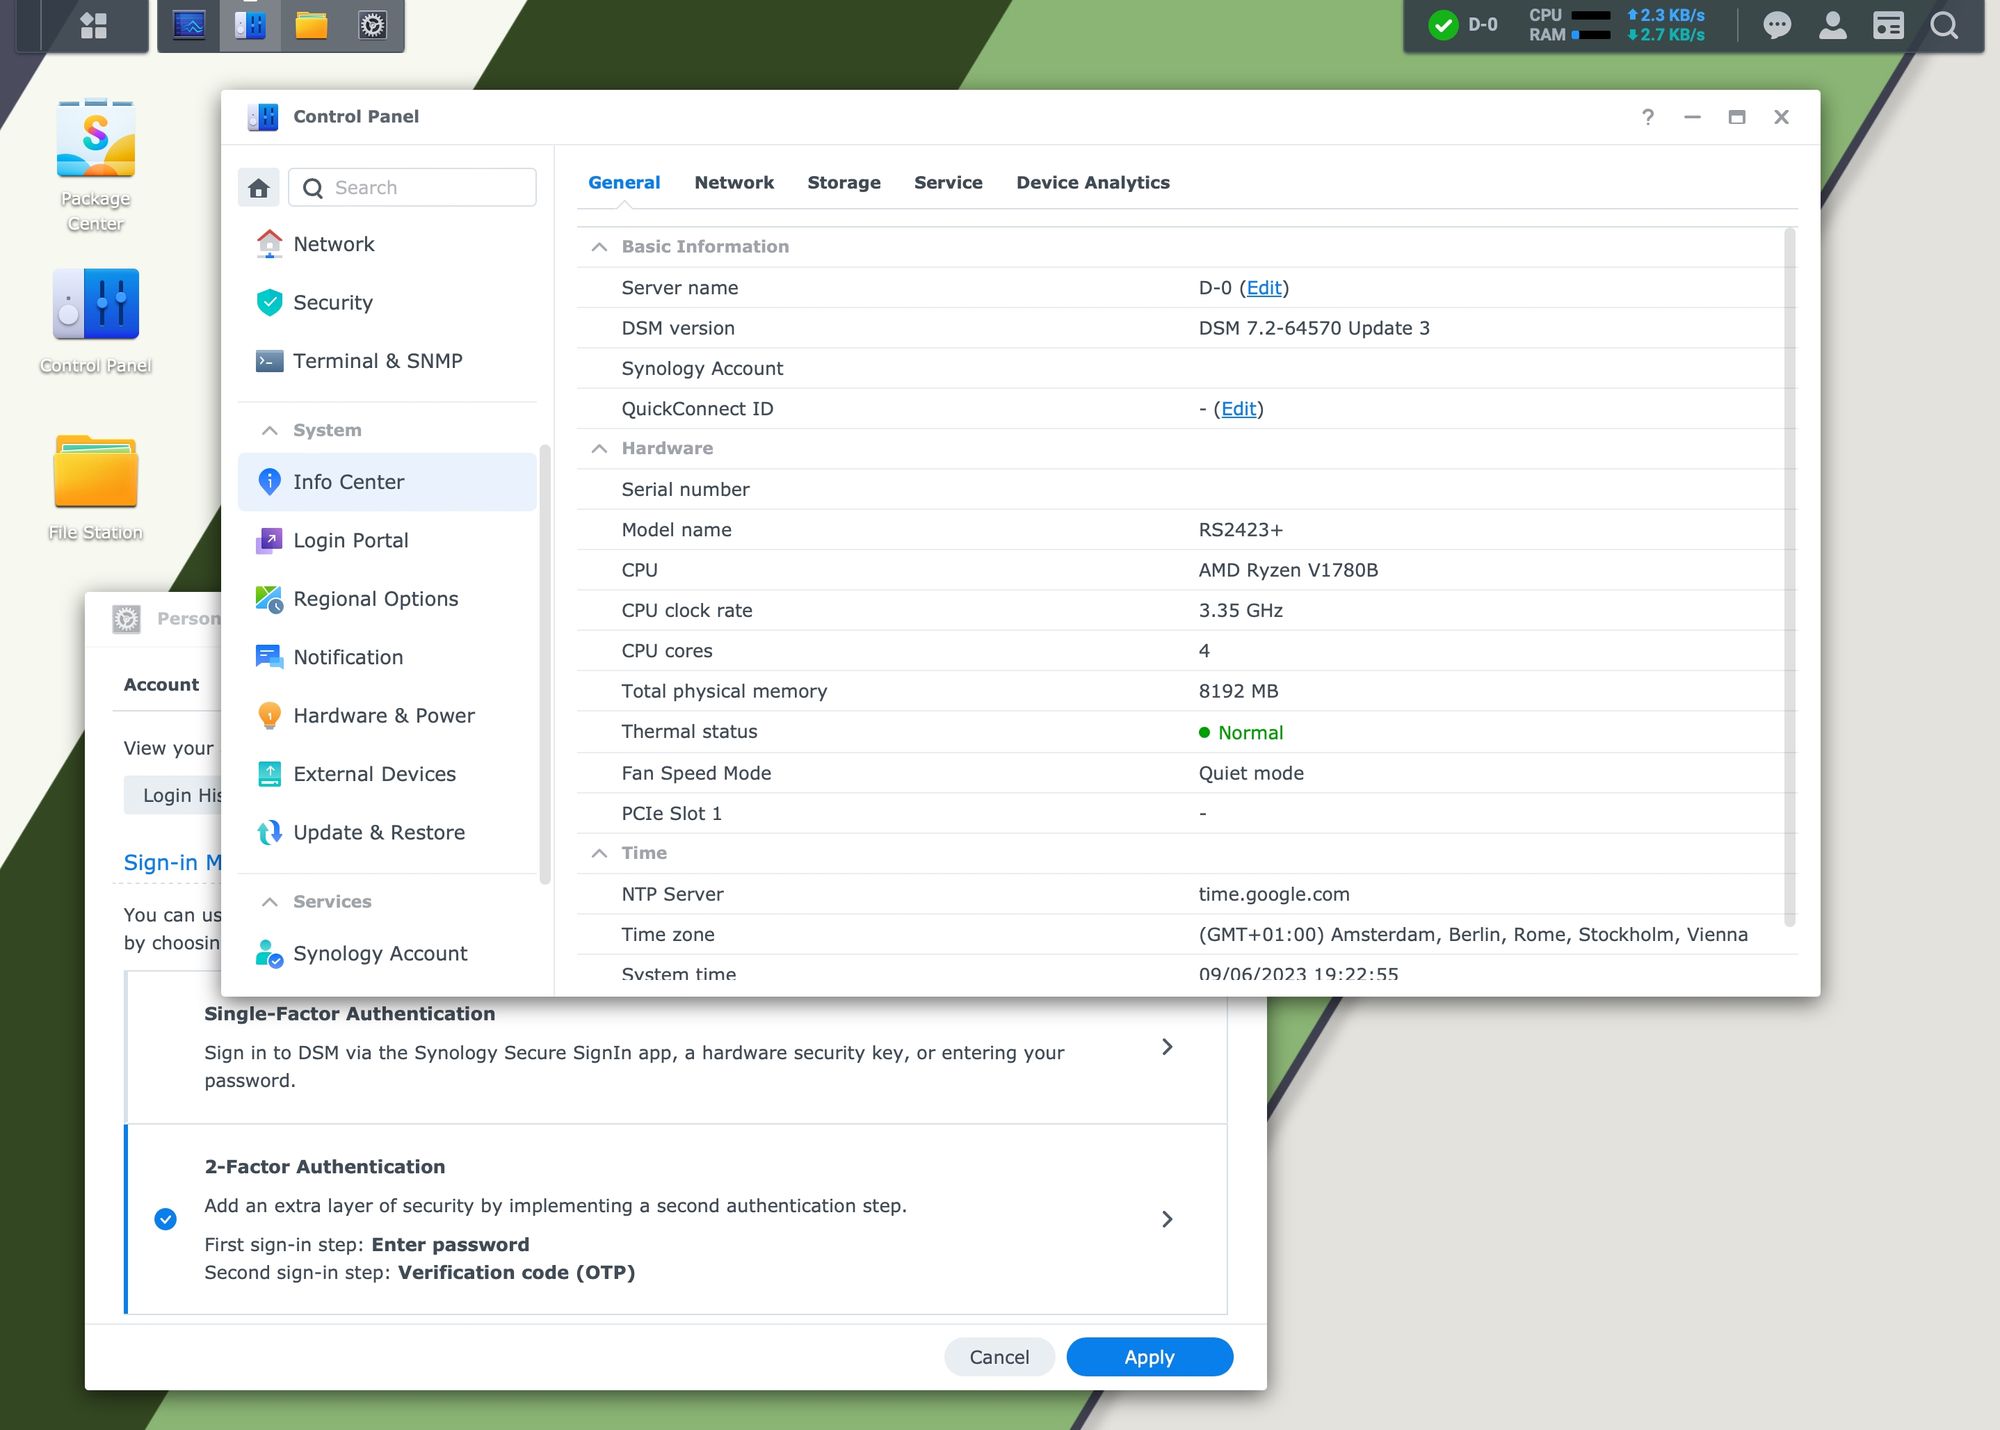The height and width of the screenshot is (1430, 2000).
Task: Open notifications chat bubble icon
Action: pos(1777,25)
